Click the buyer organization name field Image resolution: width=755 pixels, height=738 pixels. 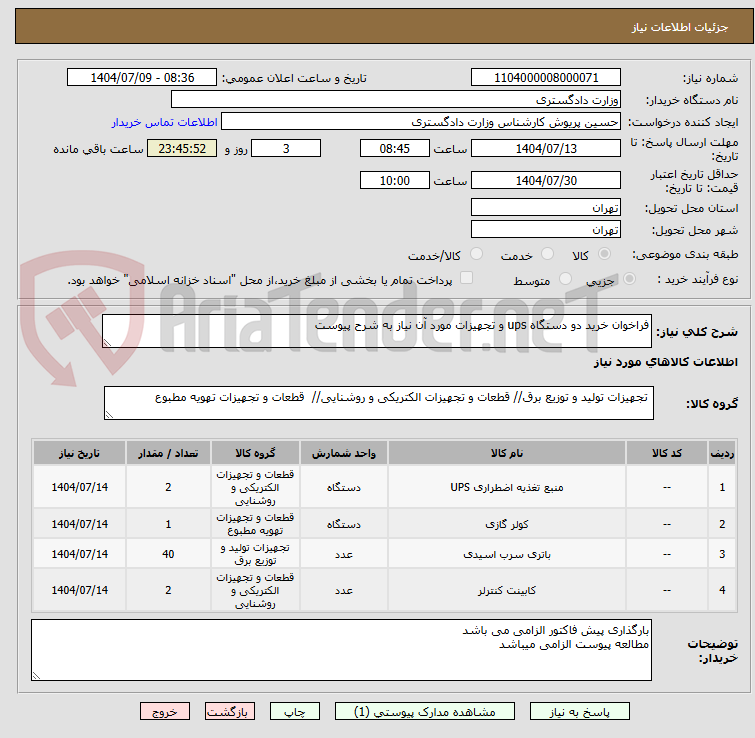pyautogui.click(x=396, y=100)
